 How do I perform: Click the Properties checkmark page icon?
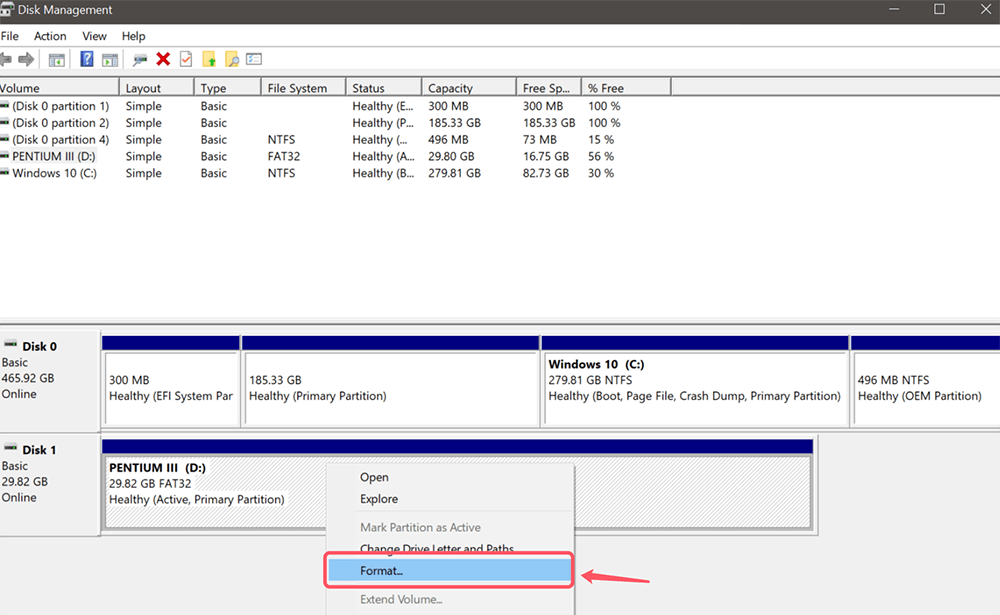coord(186,60)
